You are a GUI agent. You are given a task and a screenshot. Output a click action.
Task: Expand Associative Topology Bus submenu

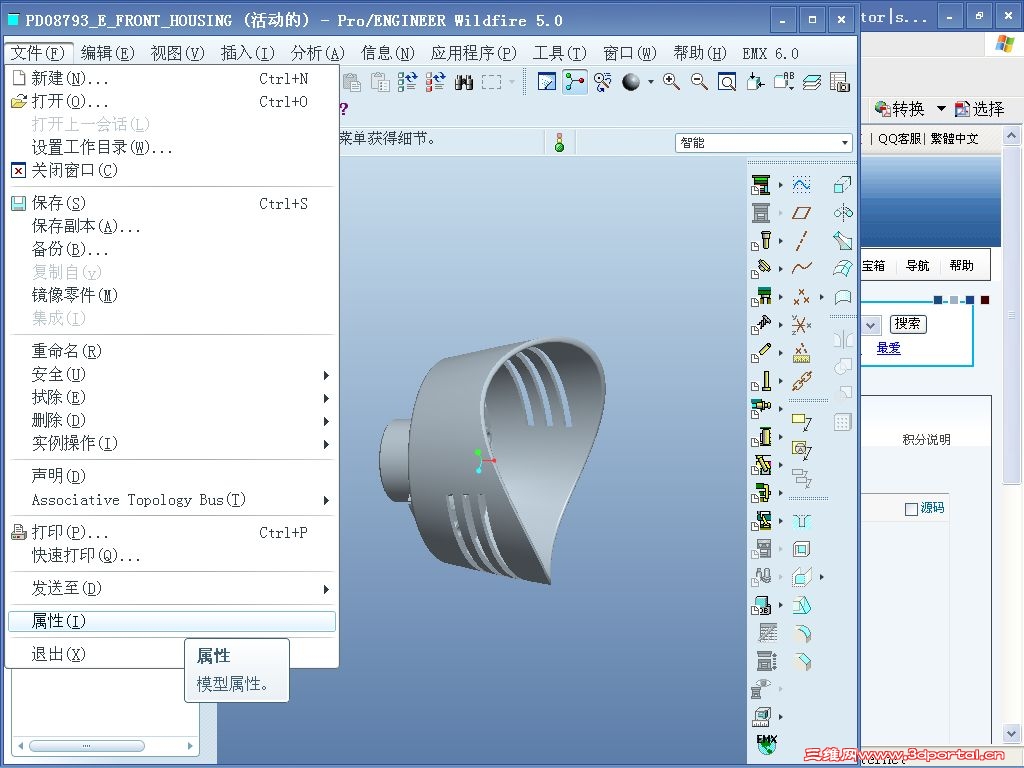tap(172, 500)
